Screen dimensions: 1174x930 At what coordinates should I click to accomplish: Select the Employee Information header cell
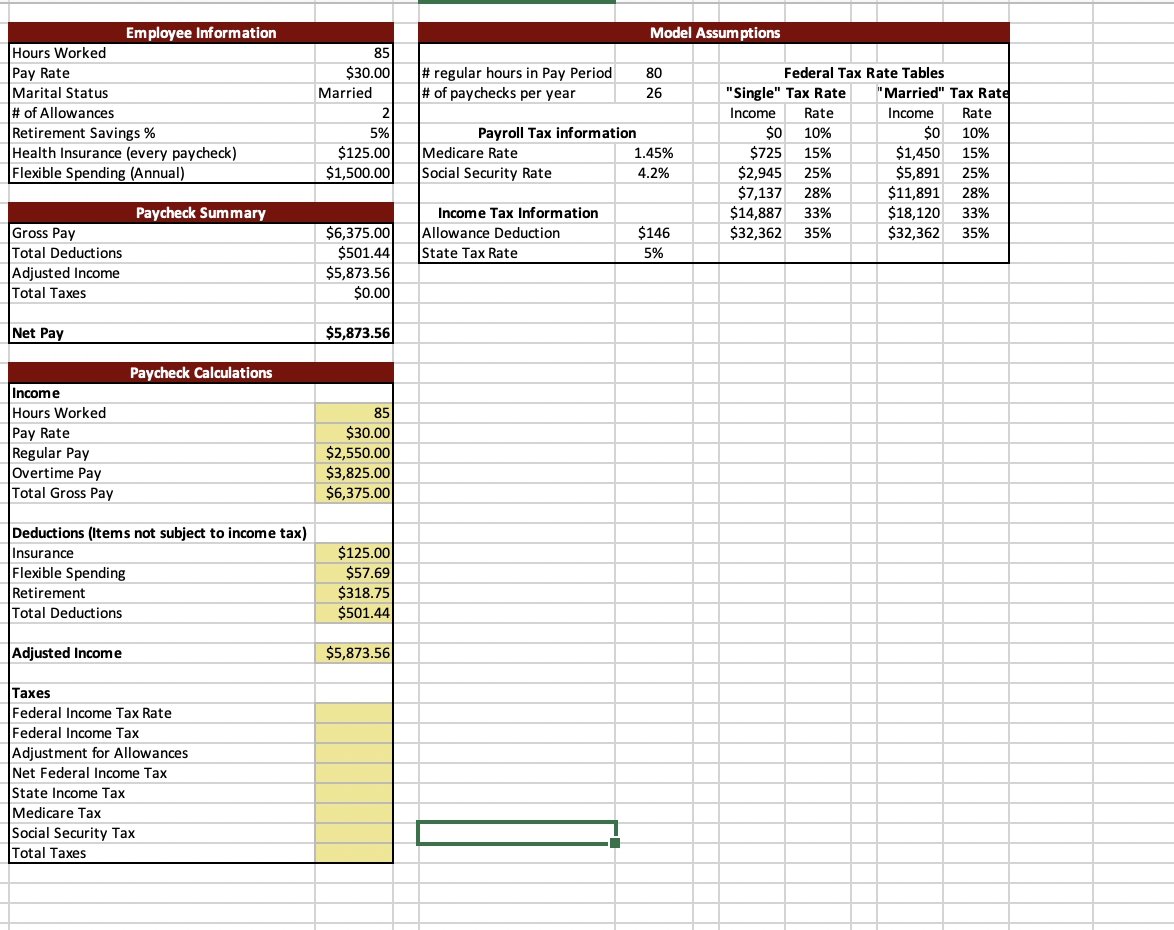point(199,33)
